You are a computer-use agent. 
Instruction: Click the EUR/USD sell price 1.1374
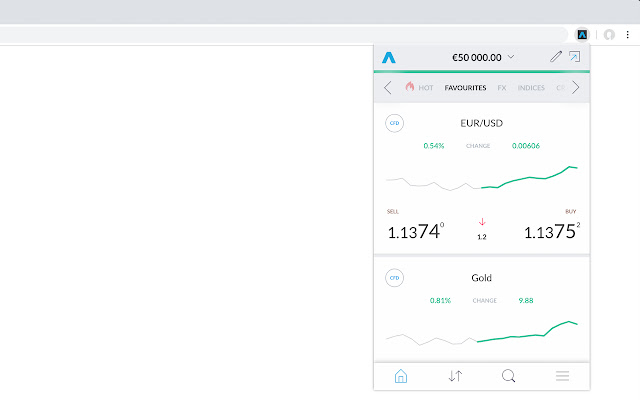[416, 231]
